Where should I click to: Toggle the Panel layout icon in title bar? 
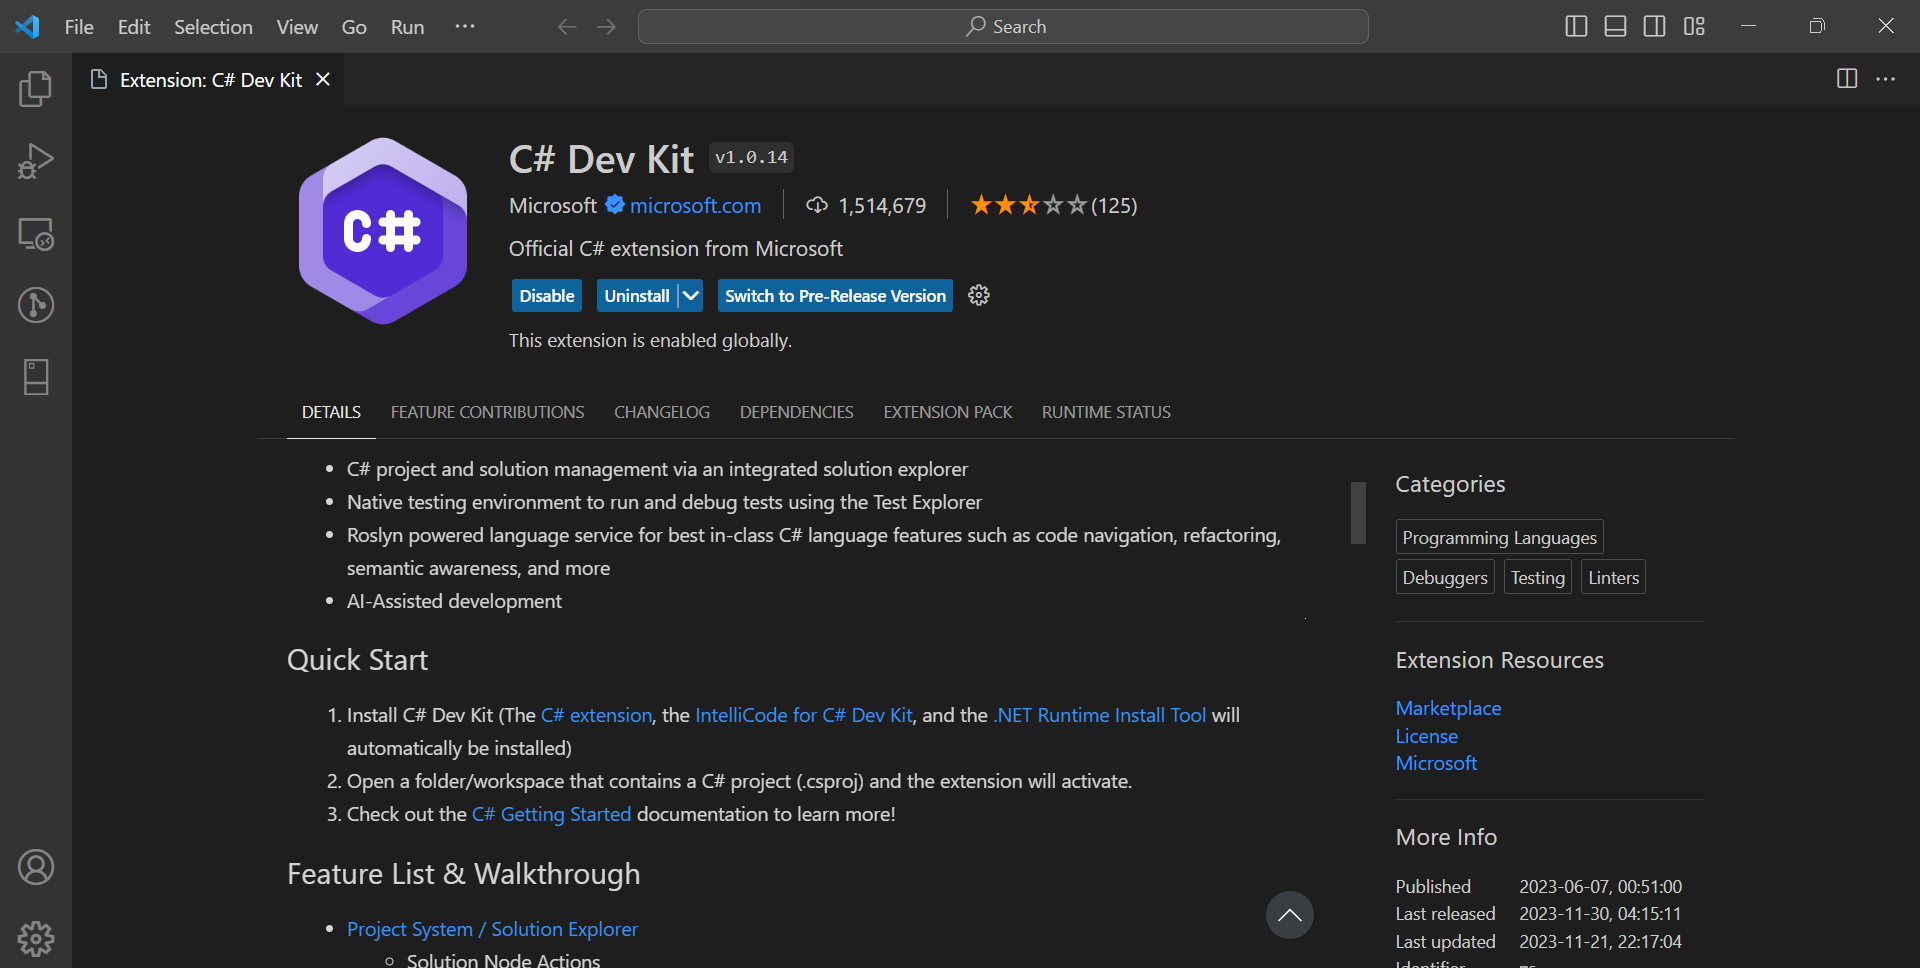[1615, 26]
